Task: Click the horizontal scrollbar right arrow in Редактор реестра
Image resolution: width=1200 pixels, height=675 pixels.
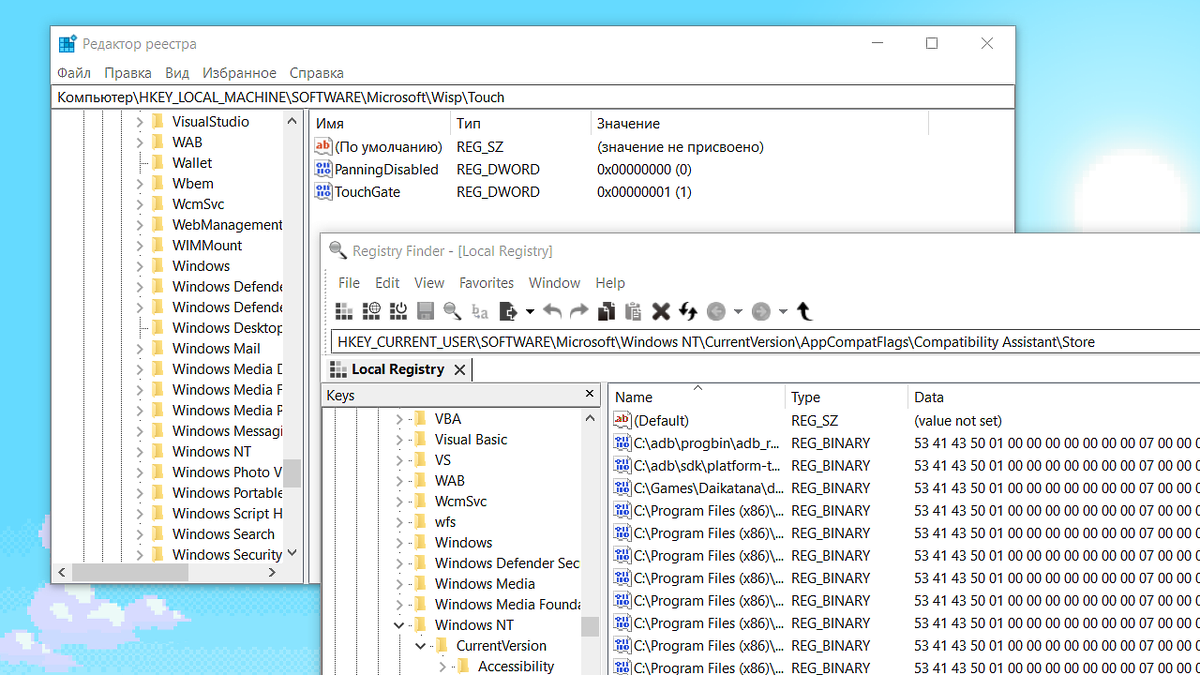Action: click(272, 573)
